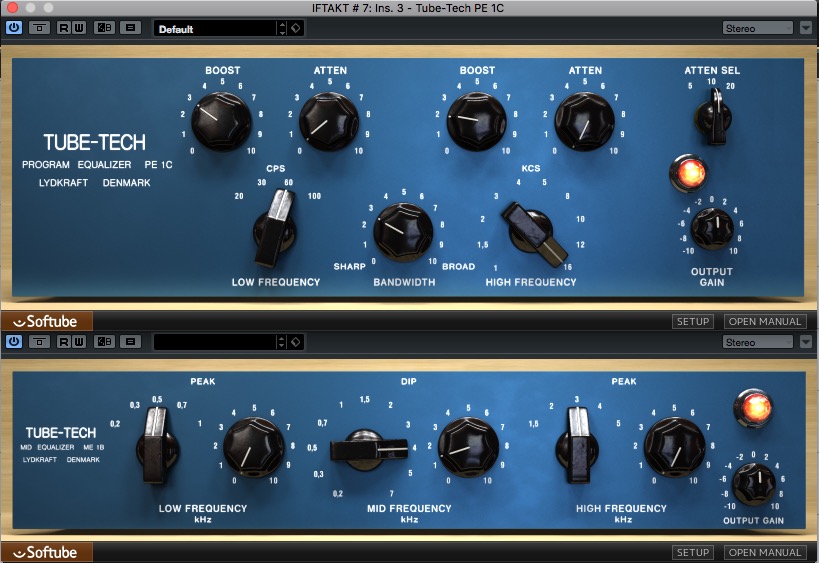The image size is (819, 563).
Task: Click the TUBE-TECH PE 1C logo text
Action: click(95, 142)
